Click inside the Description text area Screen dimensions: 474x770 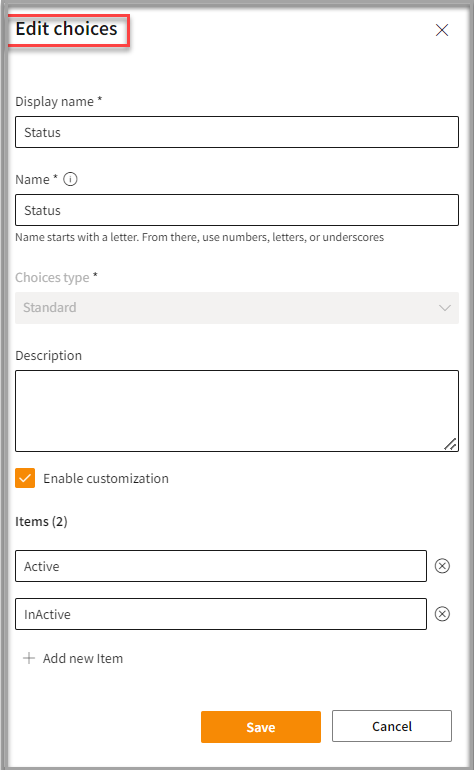pos(237,411)
